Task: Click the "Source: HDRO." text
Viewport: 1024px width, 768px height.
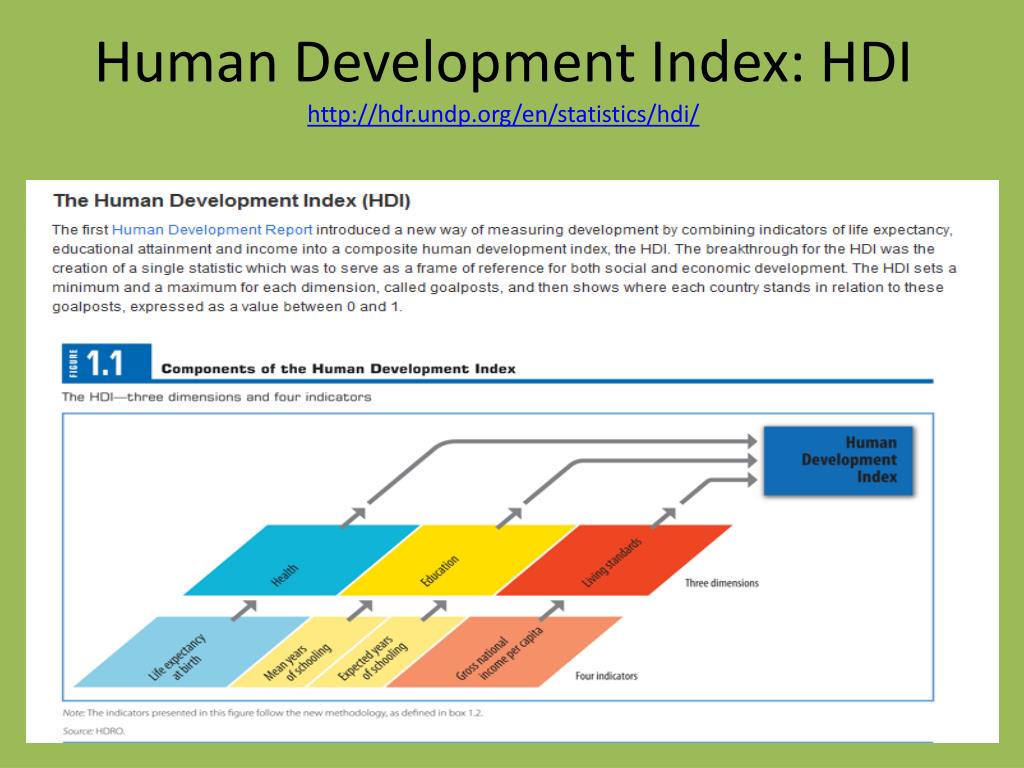Action: click(93, 731)
